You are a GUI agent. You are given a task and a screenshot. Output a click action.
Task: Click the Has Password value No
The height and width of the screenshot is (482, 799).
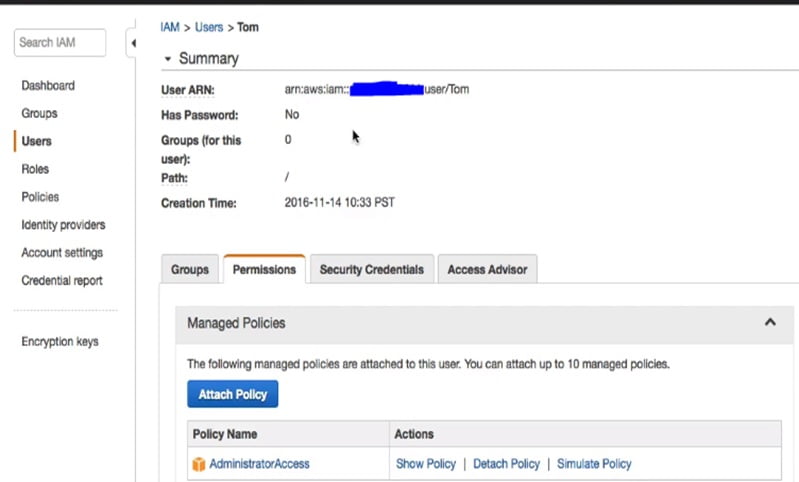(292, 114)
